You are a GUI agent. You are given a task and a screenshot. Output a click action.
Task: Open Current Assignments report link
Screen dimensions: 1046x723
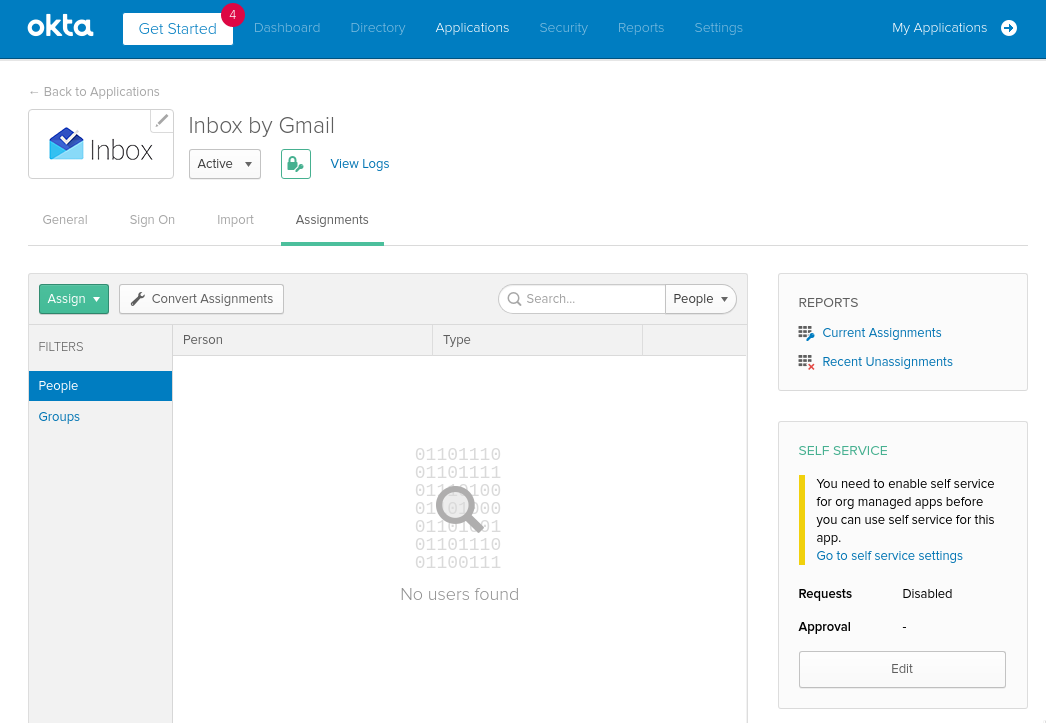882,333
